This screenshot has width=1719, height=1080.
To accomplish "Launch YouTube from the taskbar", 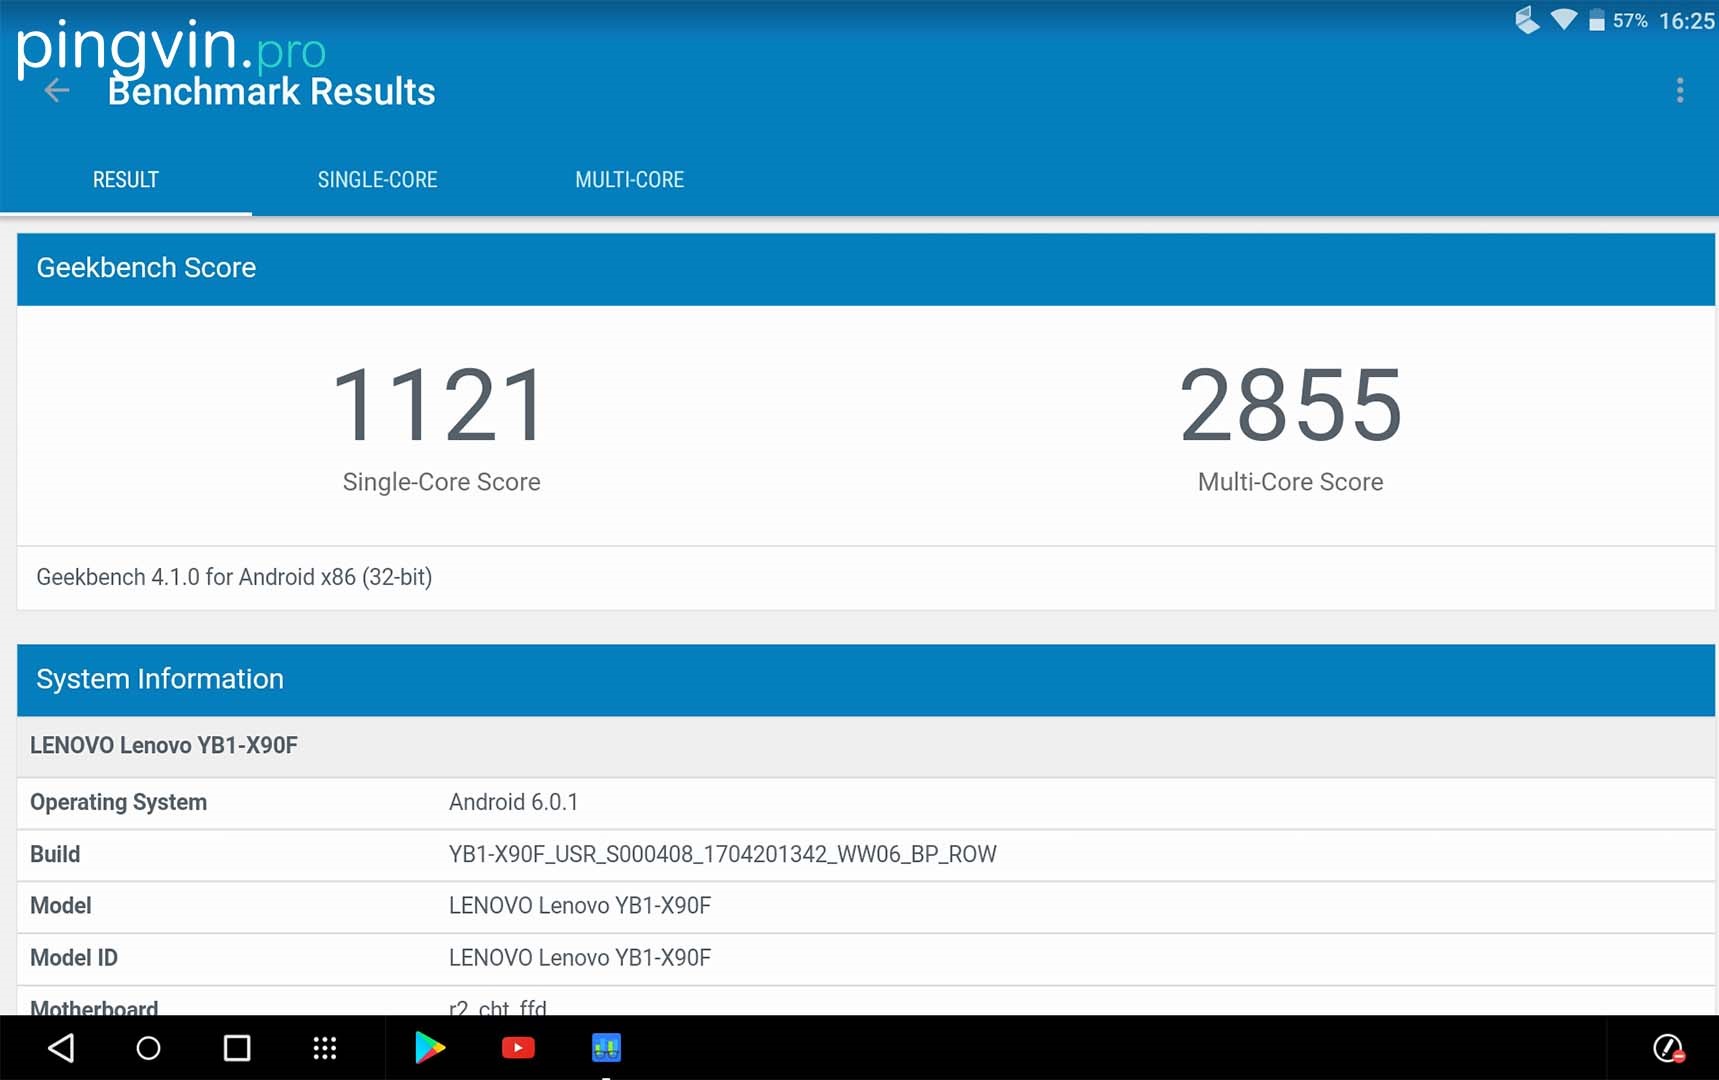I will [518, 1048].
